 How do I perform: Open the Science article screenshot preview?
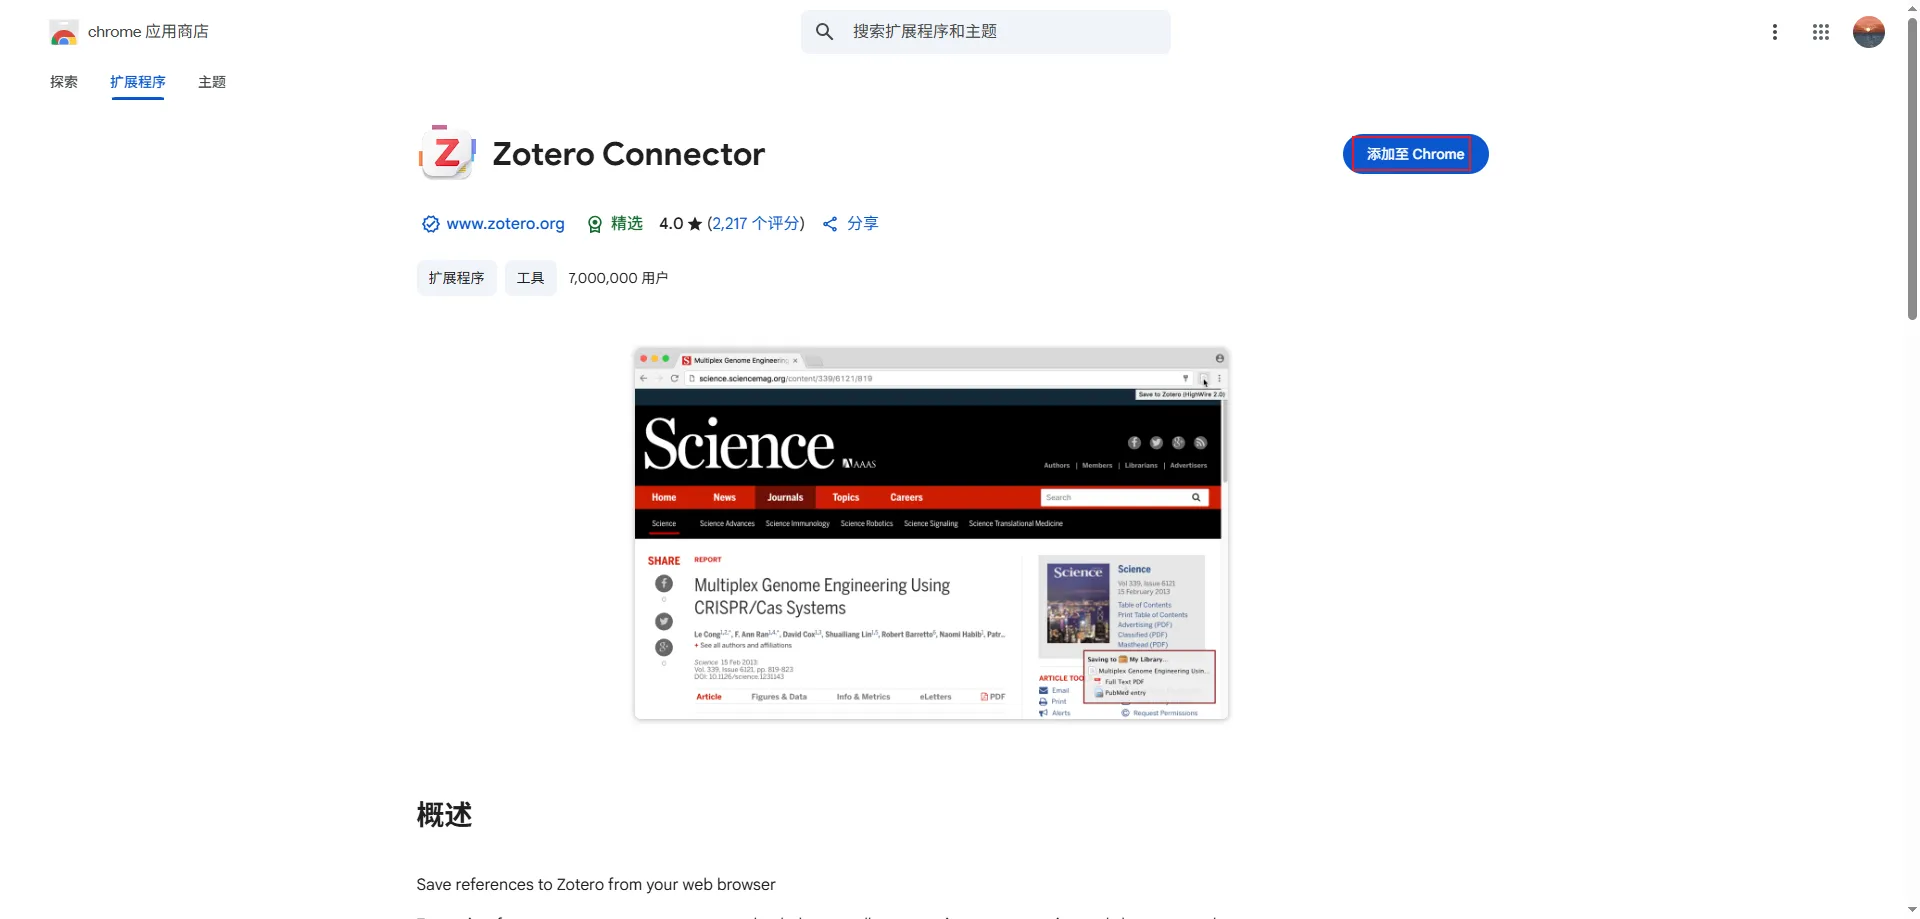coord(931,533)
